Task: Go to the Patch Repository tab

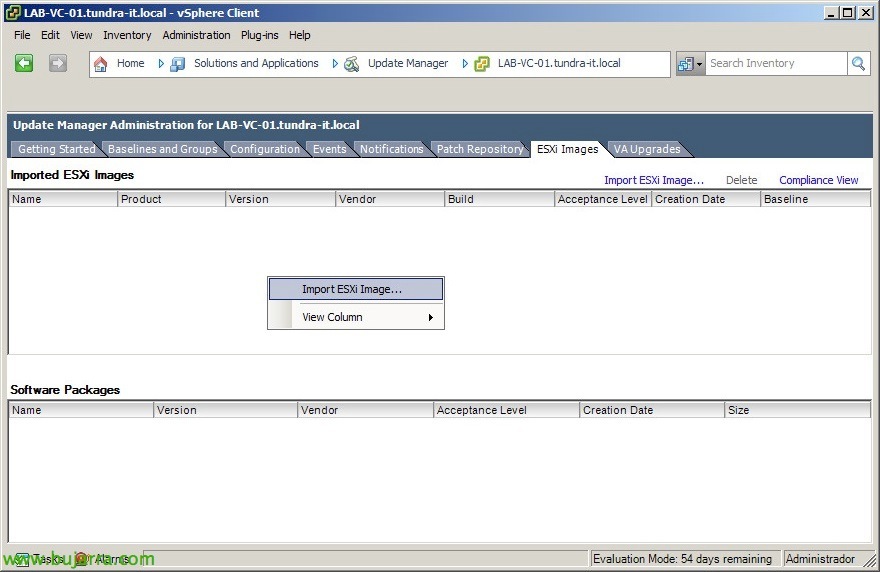Action: click(480, 149)
